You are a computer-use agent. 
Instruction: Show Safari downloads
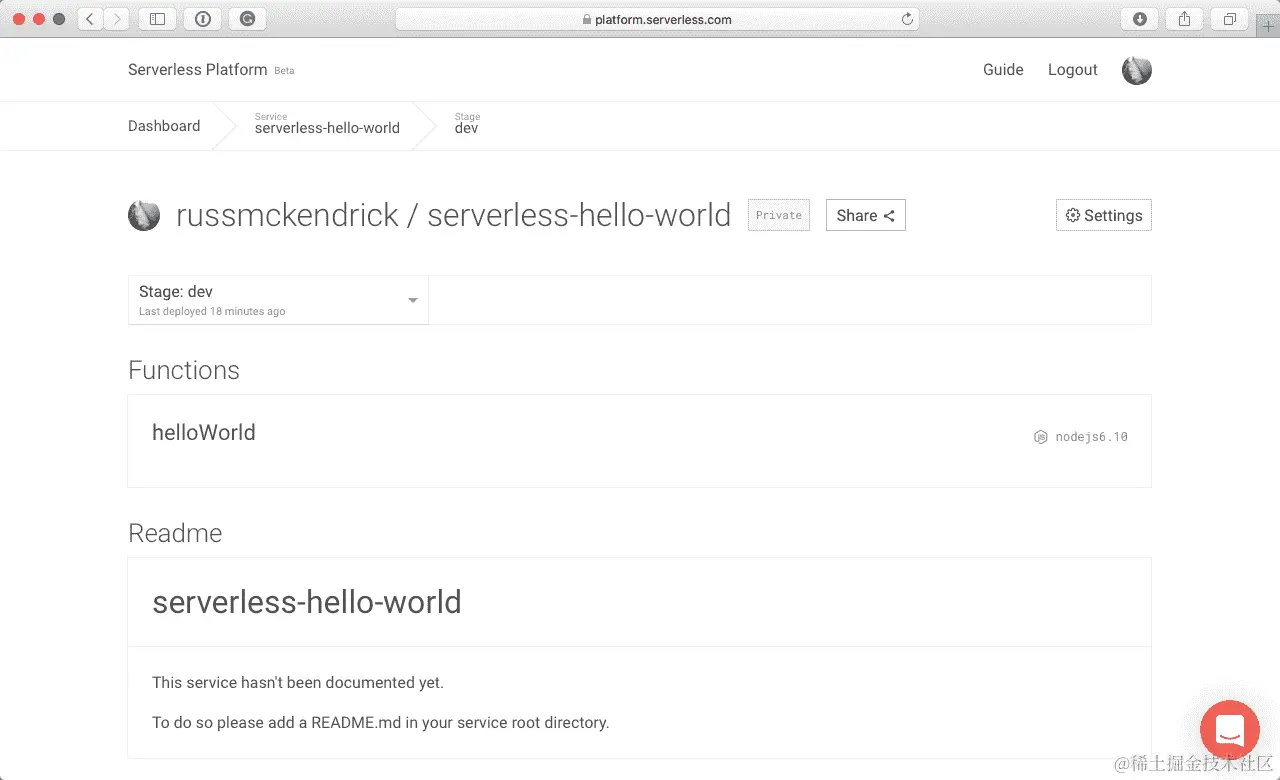pyautogui.click(x=1139, y=19)
